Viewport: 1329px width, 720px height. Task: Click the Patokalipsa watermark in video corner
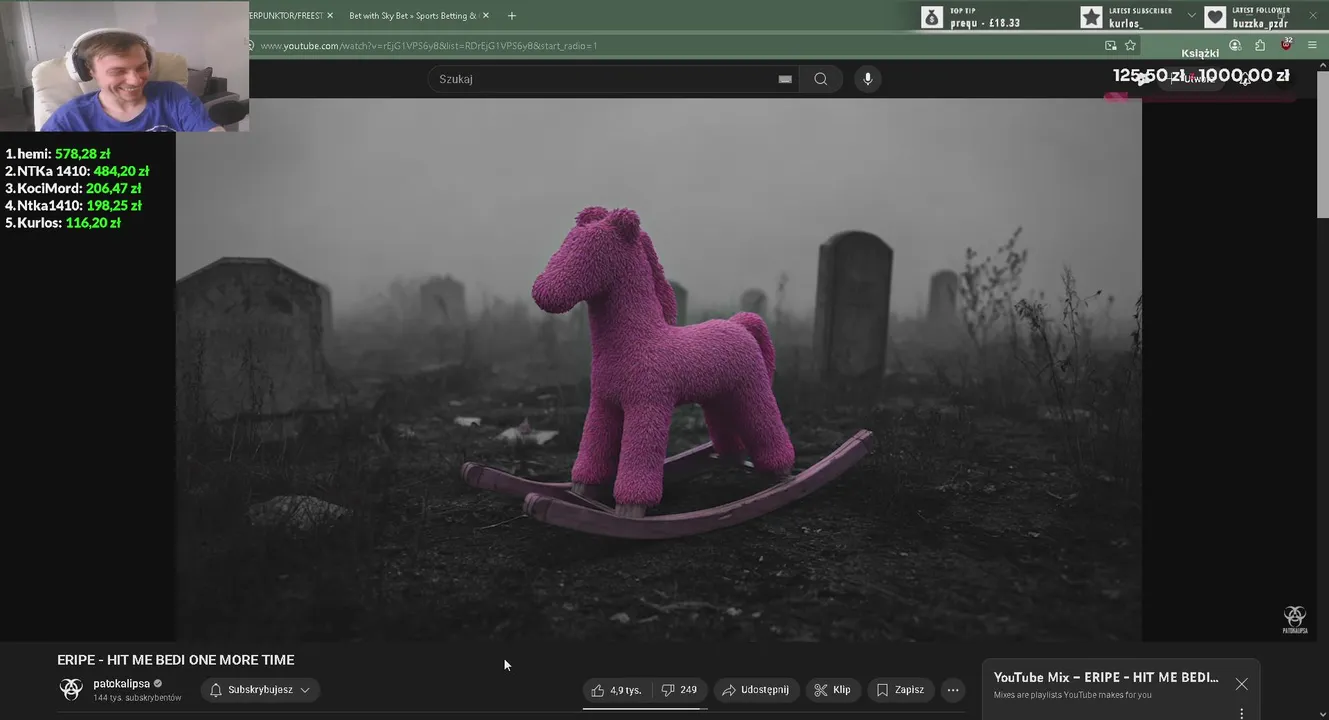coord(1295,619)
